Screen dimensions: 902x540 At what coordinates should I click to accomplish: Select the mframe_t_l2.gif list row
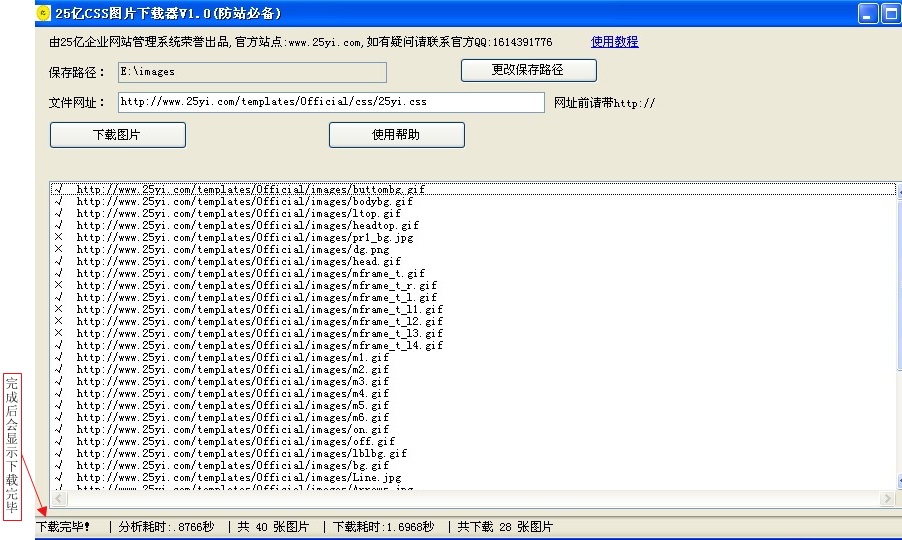(473, 321)
